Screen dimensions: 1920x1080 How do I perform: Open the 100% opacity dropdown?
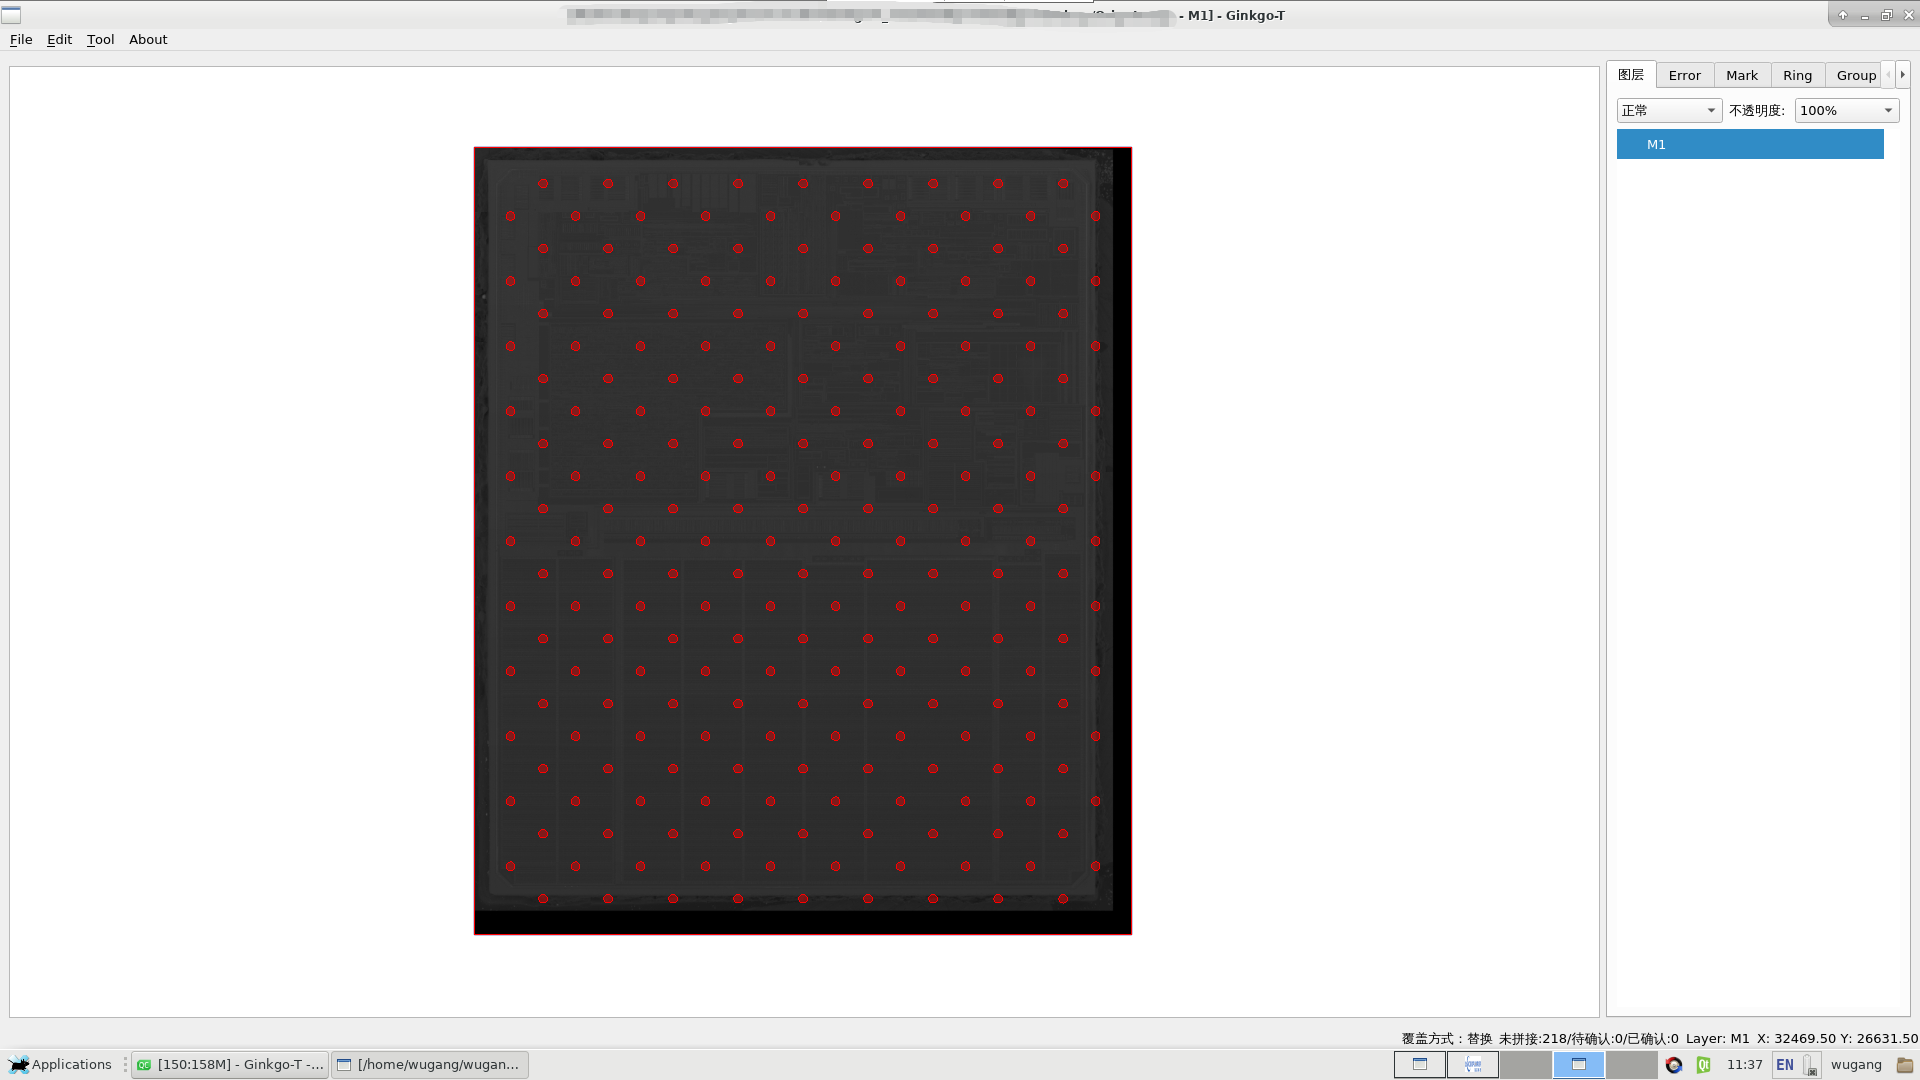[1846, 110]
